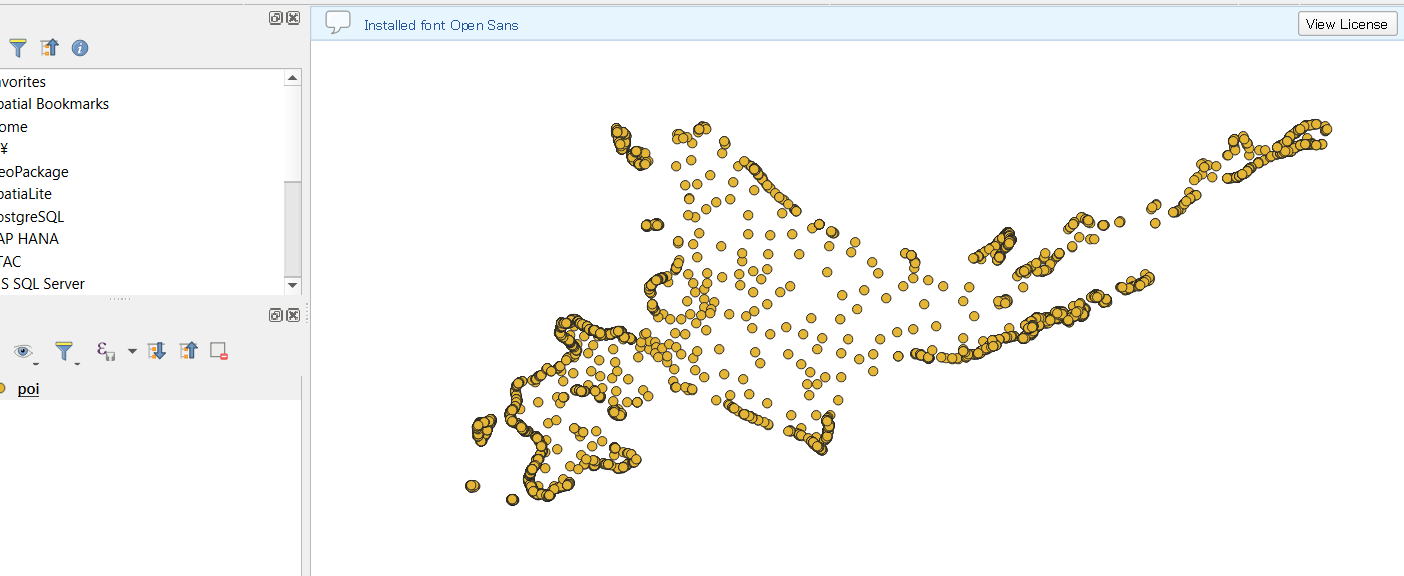Toggle the Browser properties info widget
The width and height of the screenshot is (1404, 576).
point(80,47)
